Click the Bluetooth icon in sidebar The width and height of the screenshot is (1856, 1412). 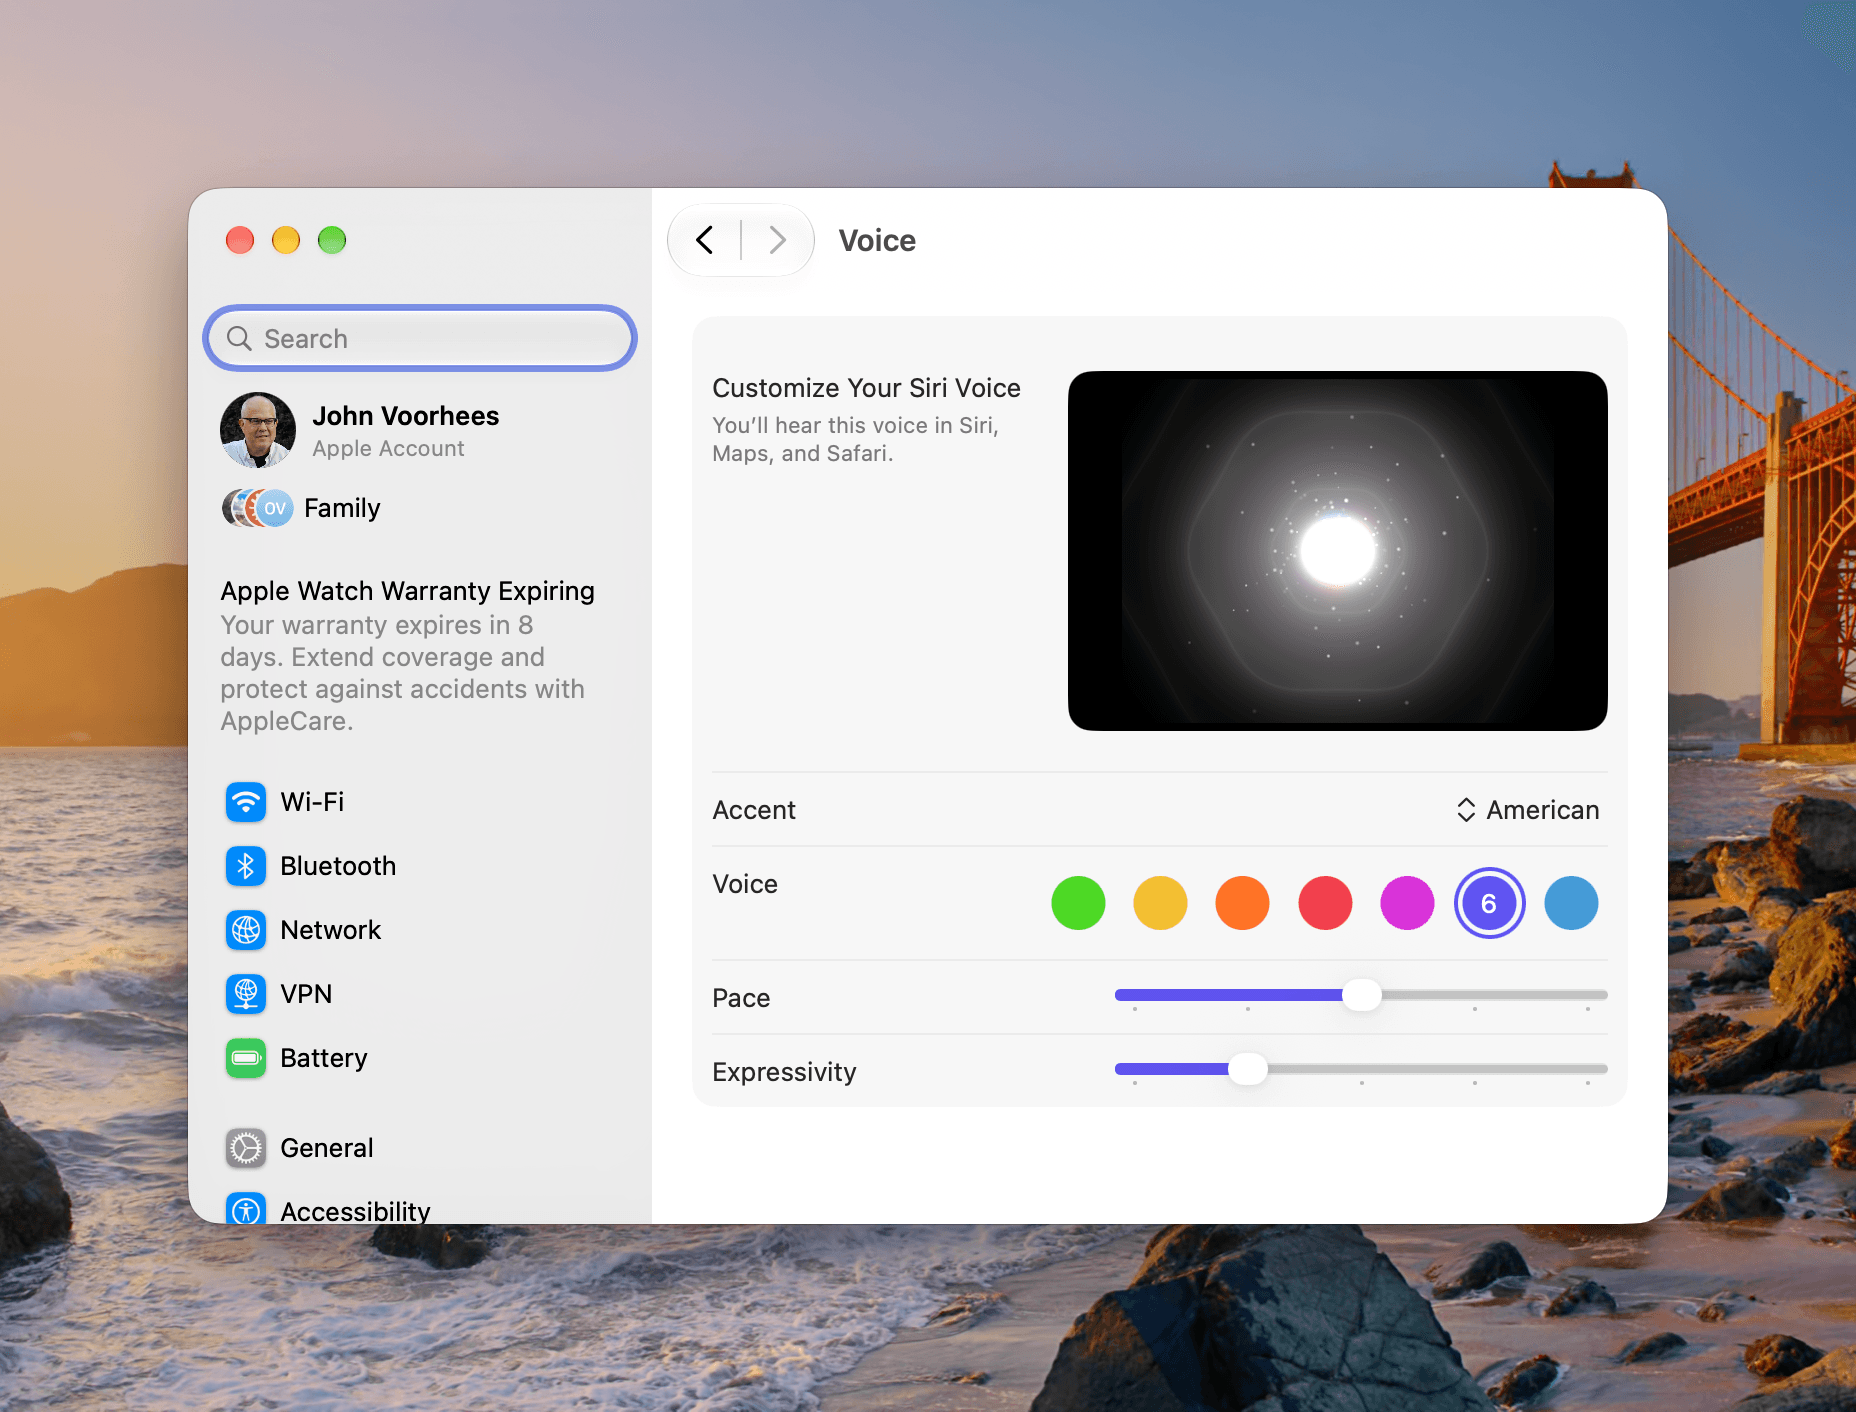click(x=246, y=866)
